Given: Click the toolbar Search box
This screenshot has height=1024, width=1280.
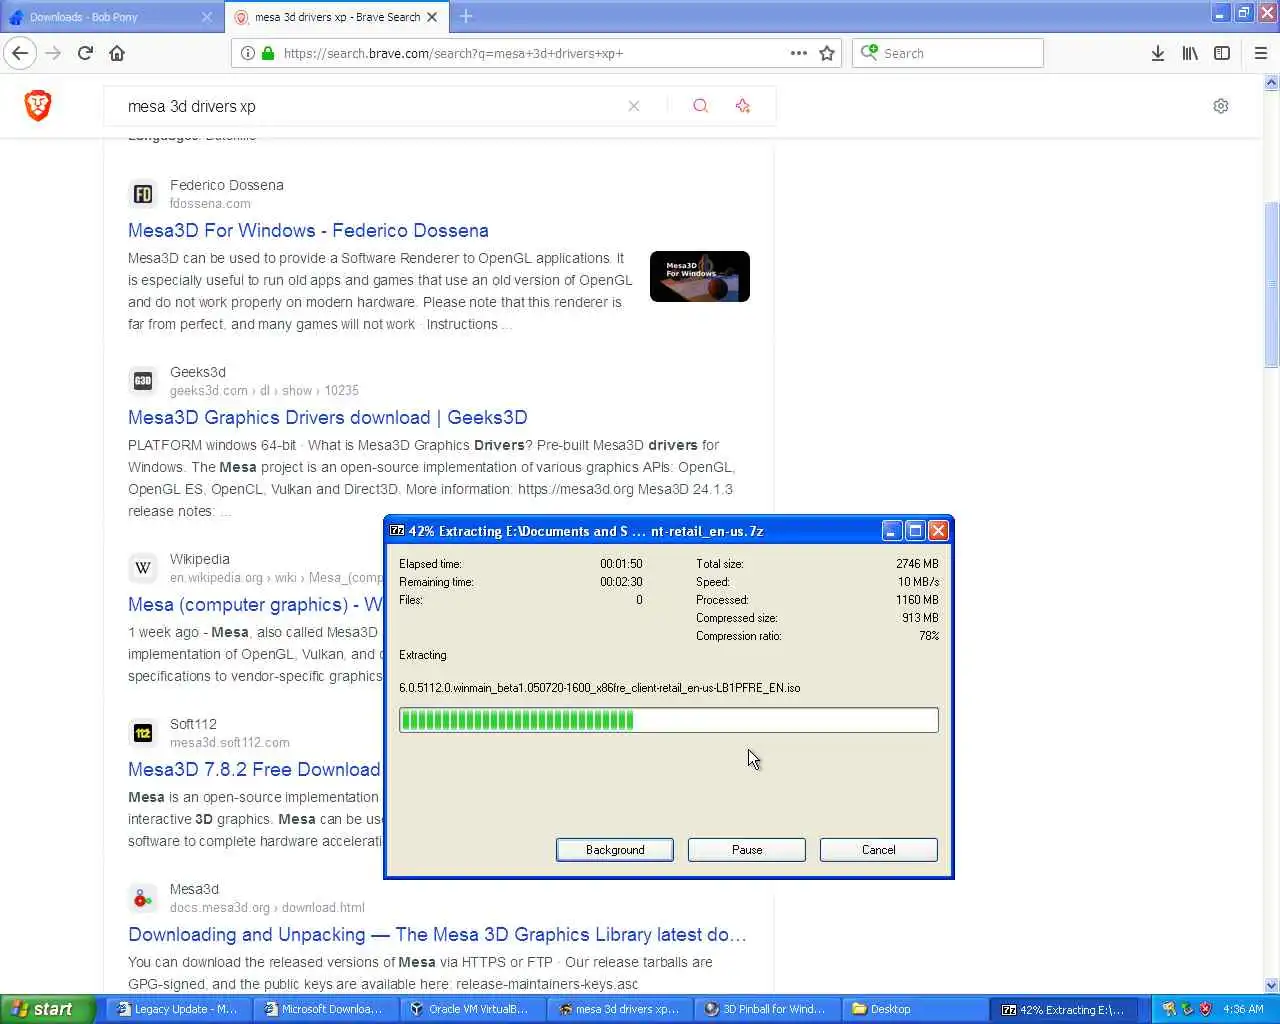Looking at the screenshot, I should [x=948, y=53].
